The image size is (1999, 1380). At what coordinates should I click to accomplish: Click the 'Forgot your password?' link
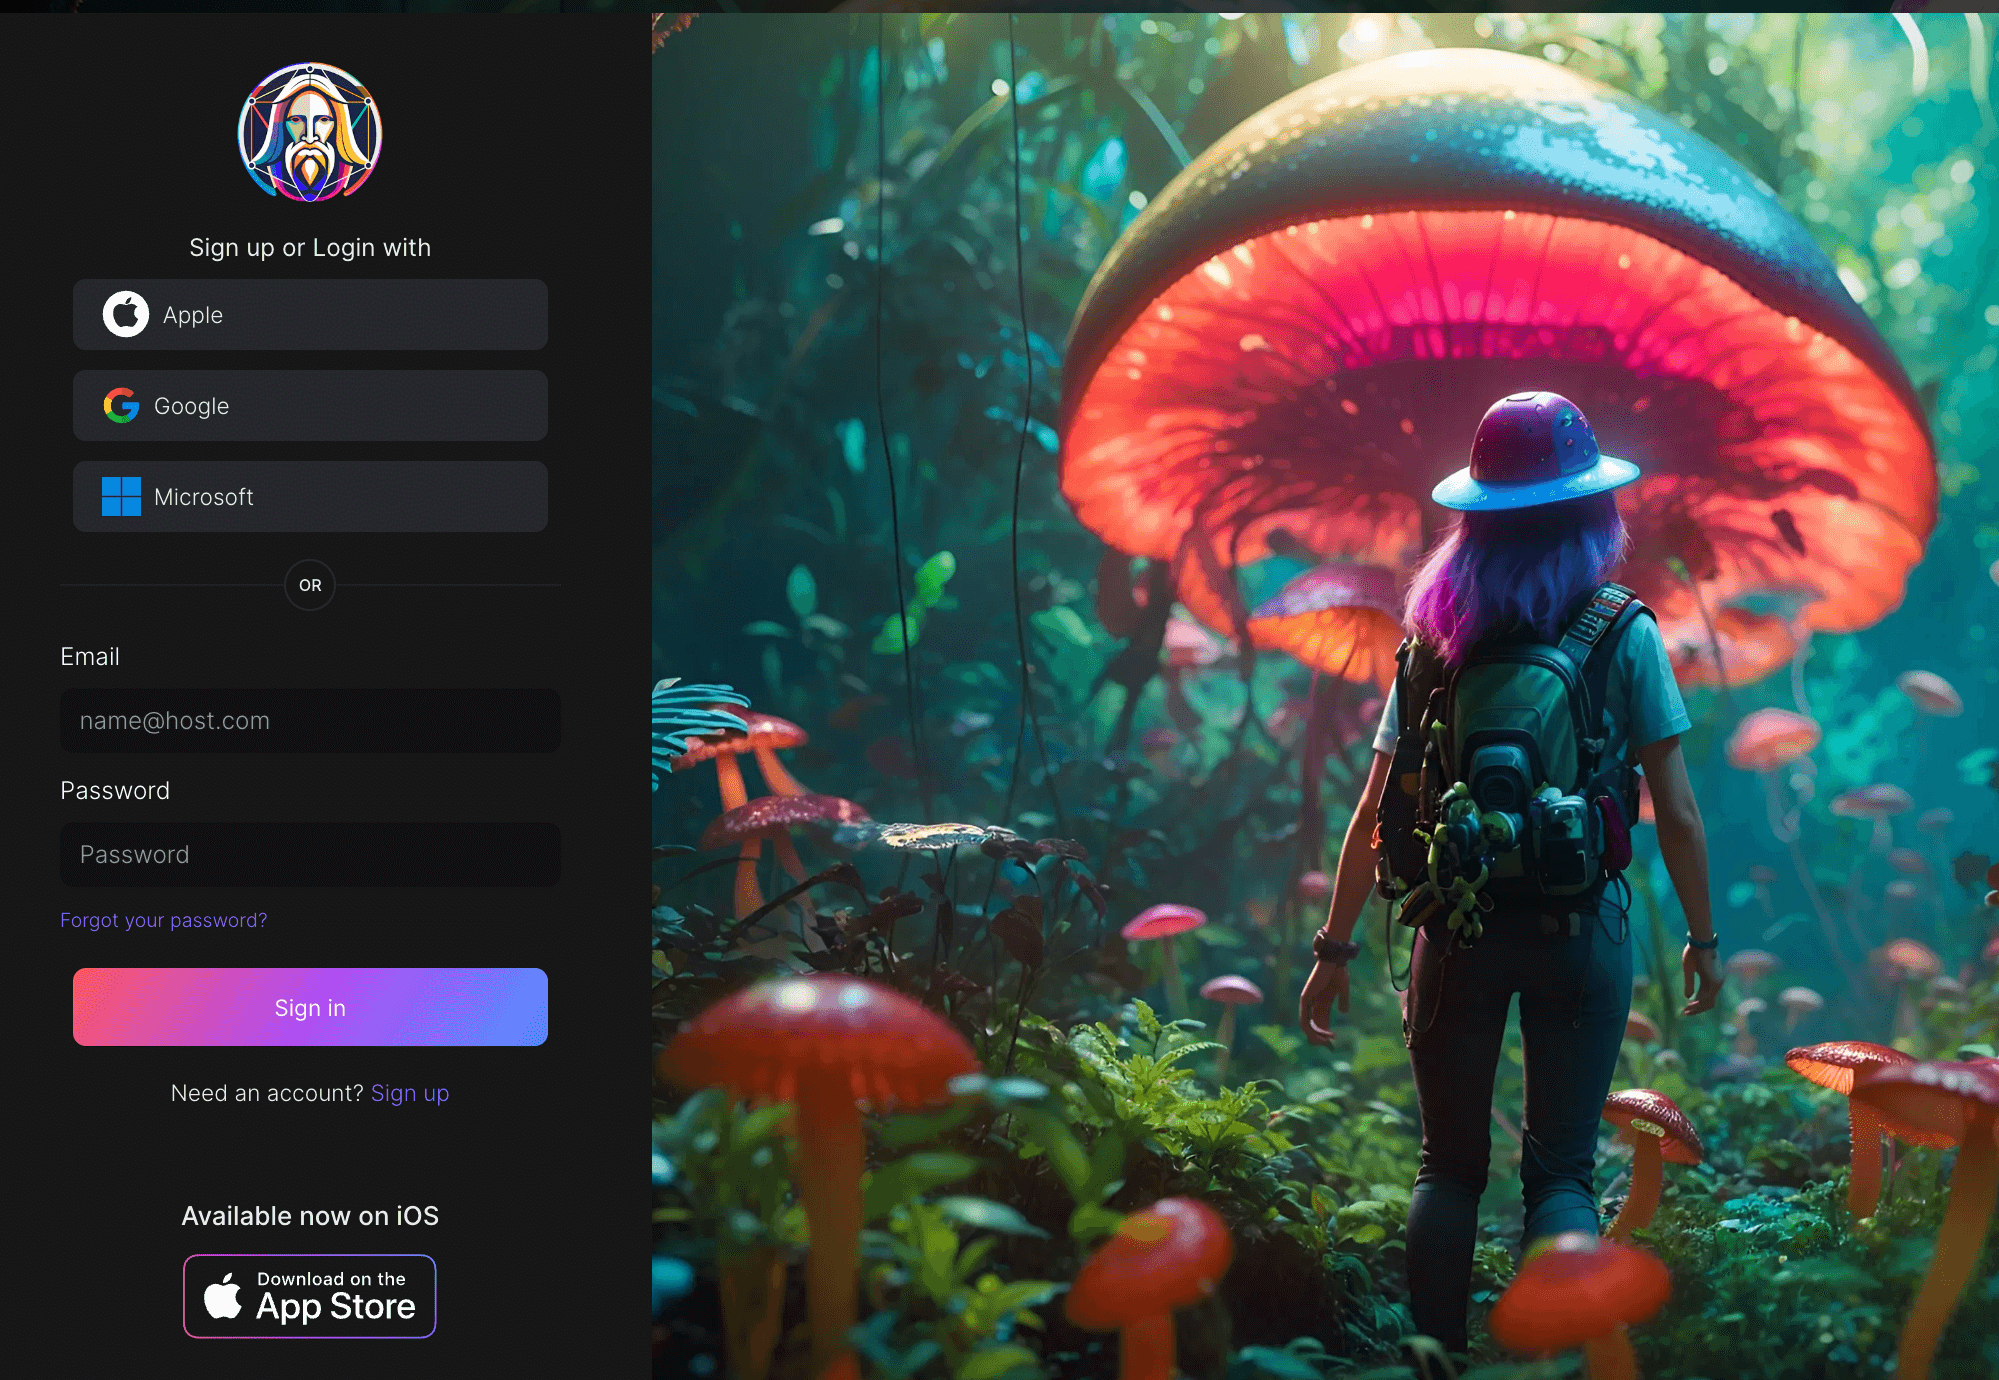[x=163, y=919]
